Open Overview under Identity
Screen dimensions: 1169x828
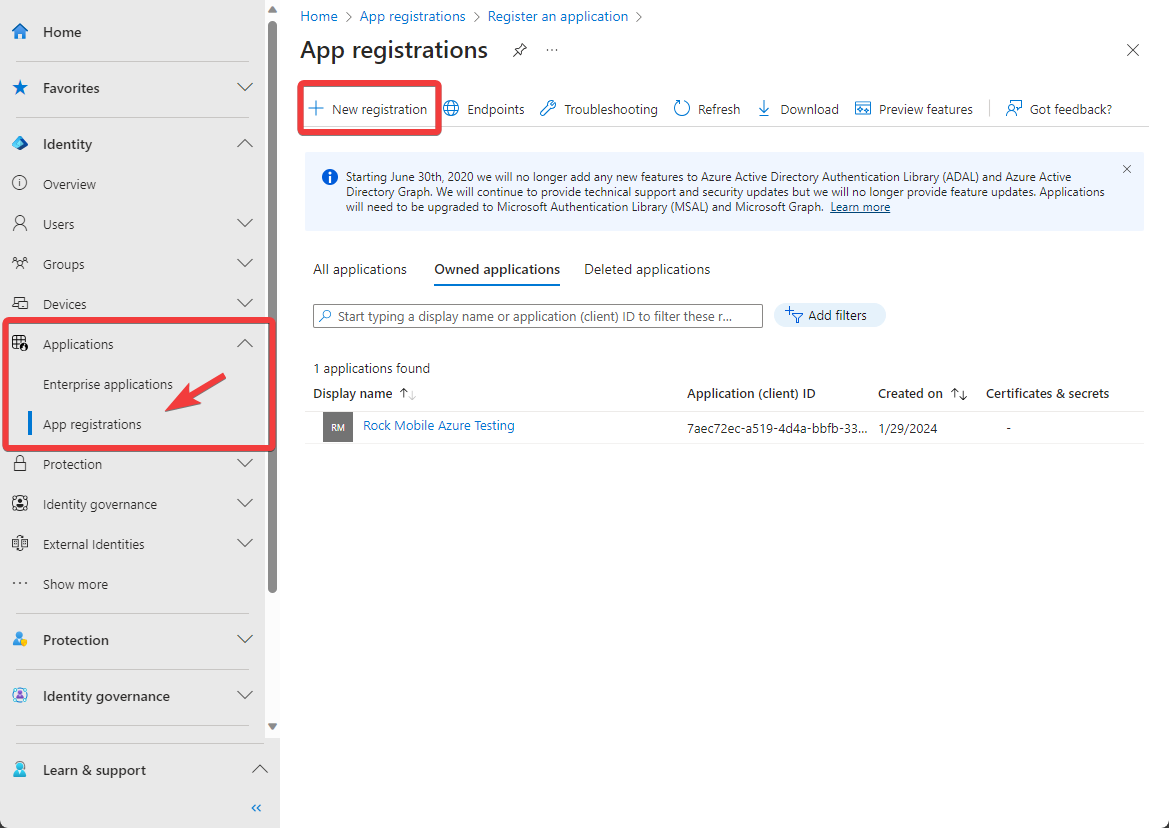(x=69, y=184)
